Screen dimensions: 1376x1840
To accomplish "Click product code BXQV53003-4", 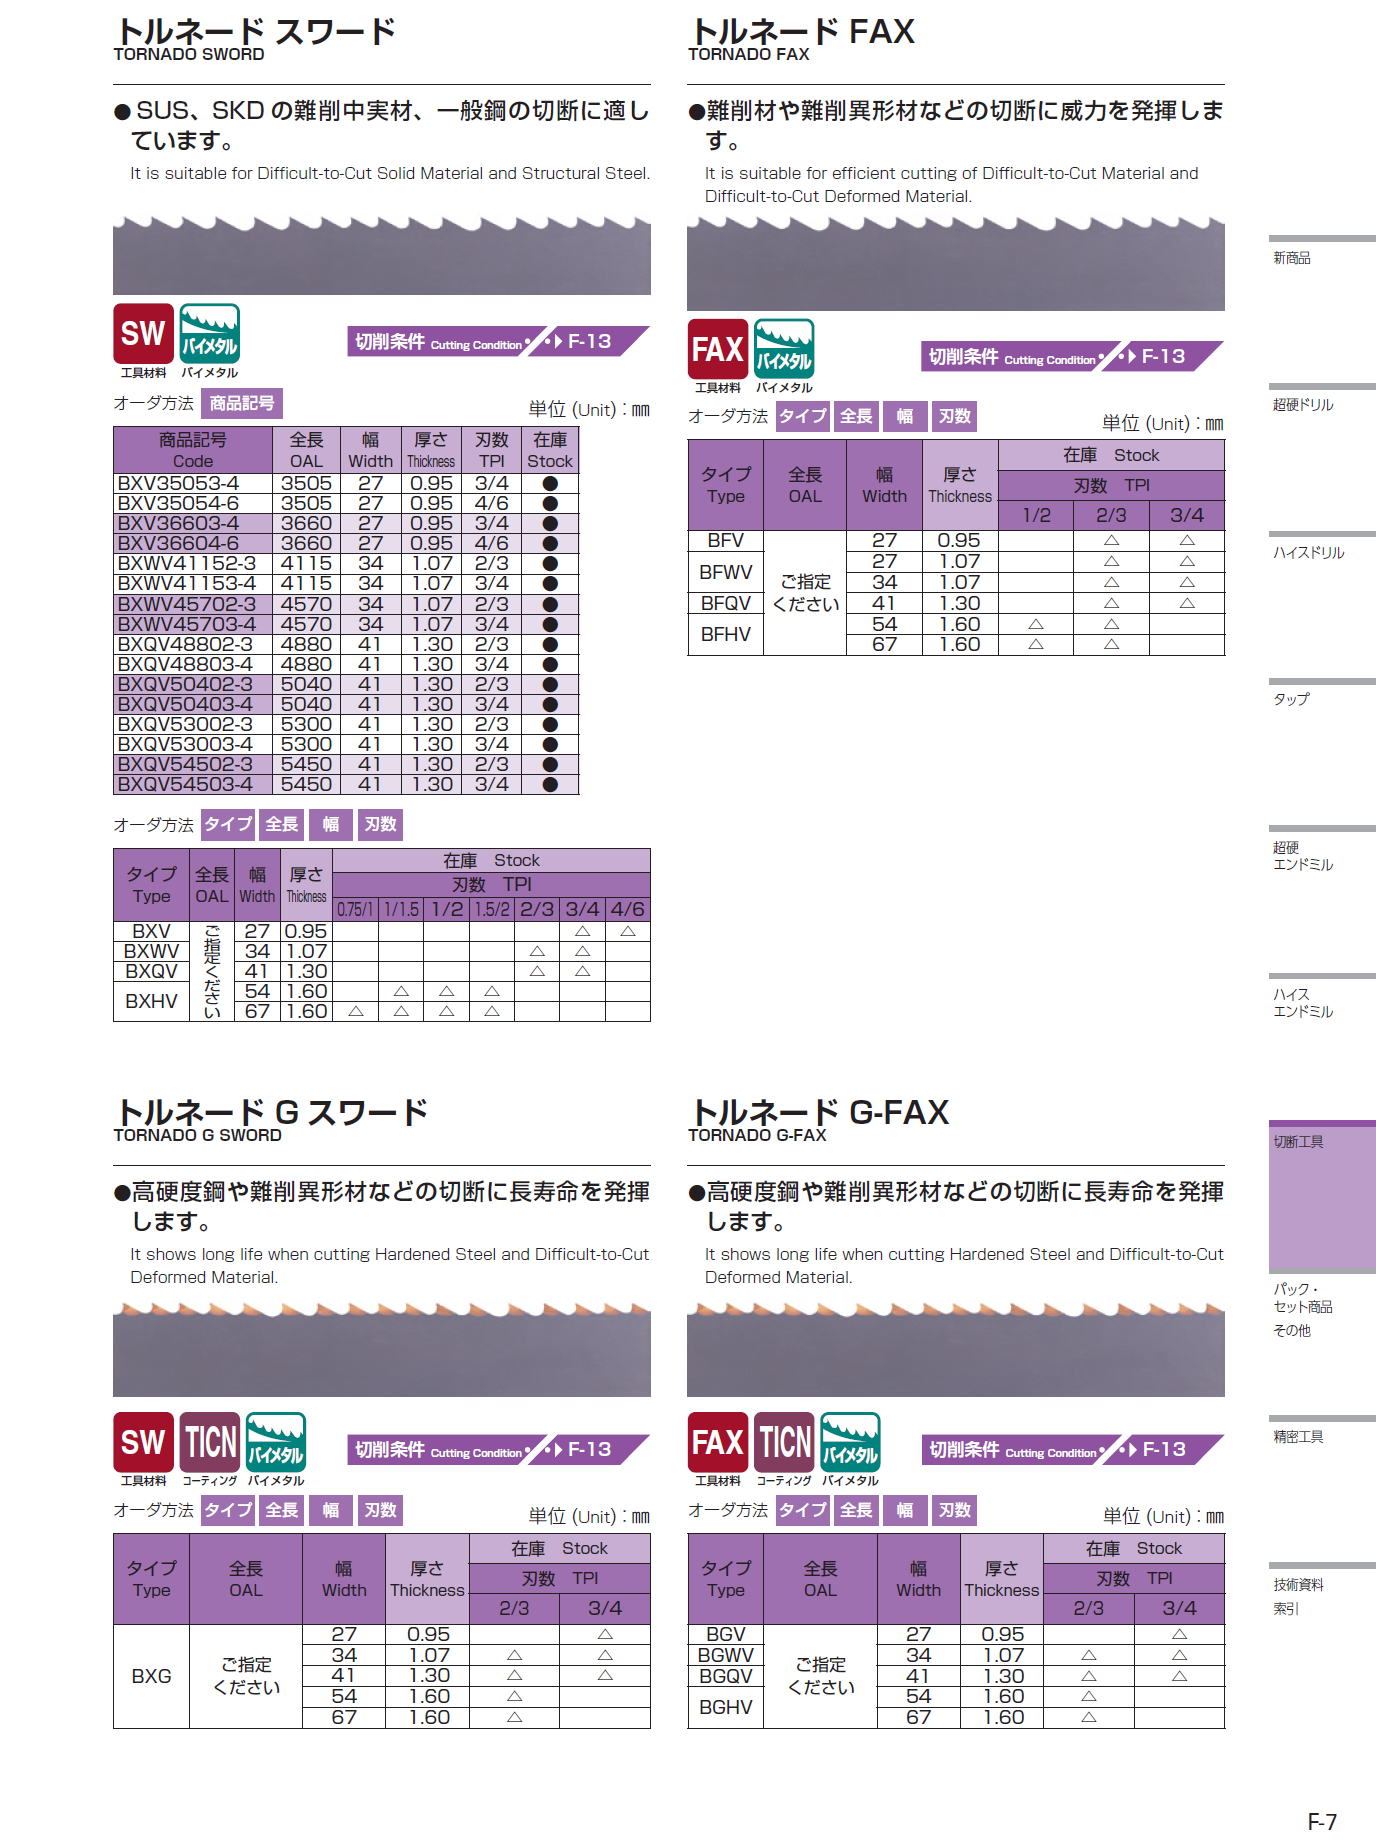I will (x=193, y=744).
